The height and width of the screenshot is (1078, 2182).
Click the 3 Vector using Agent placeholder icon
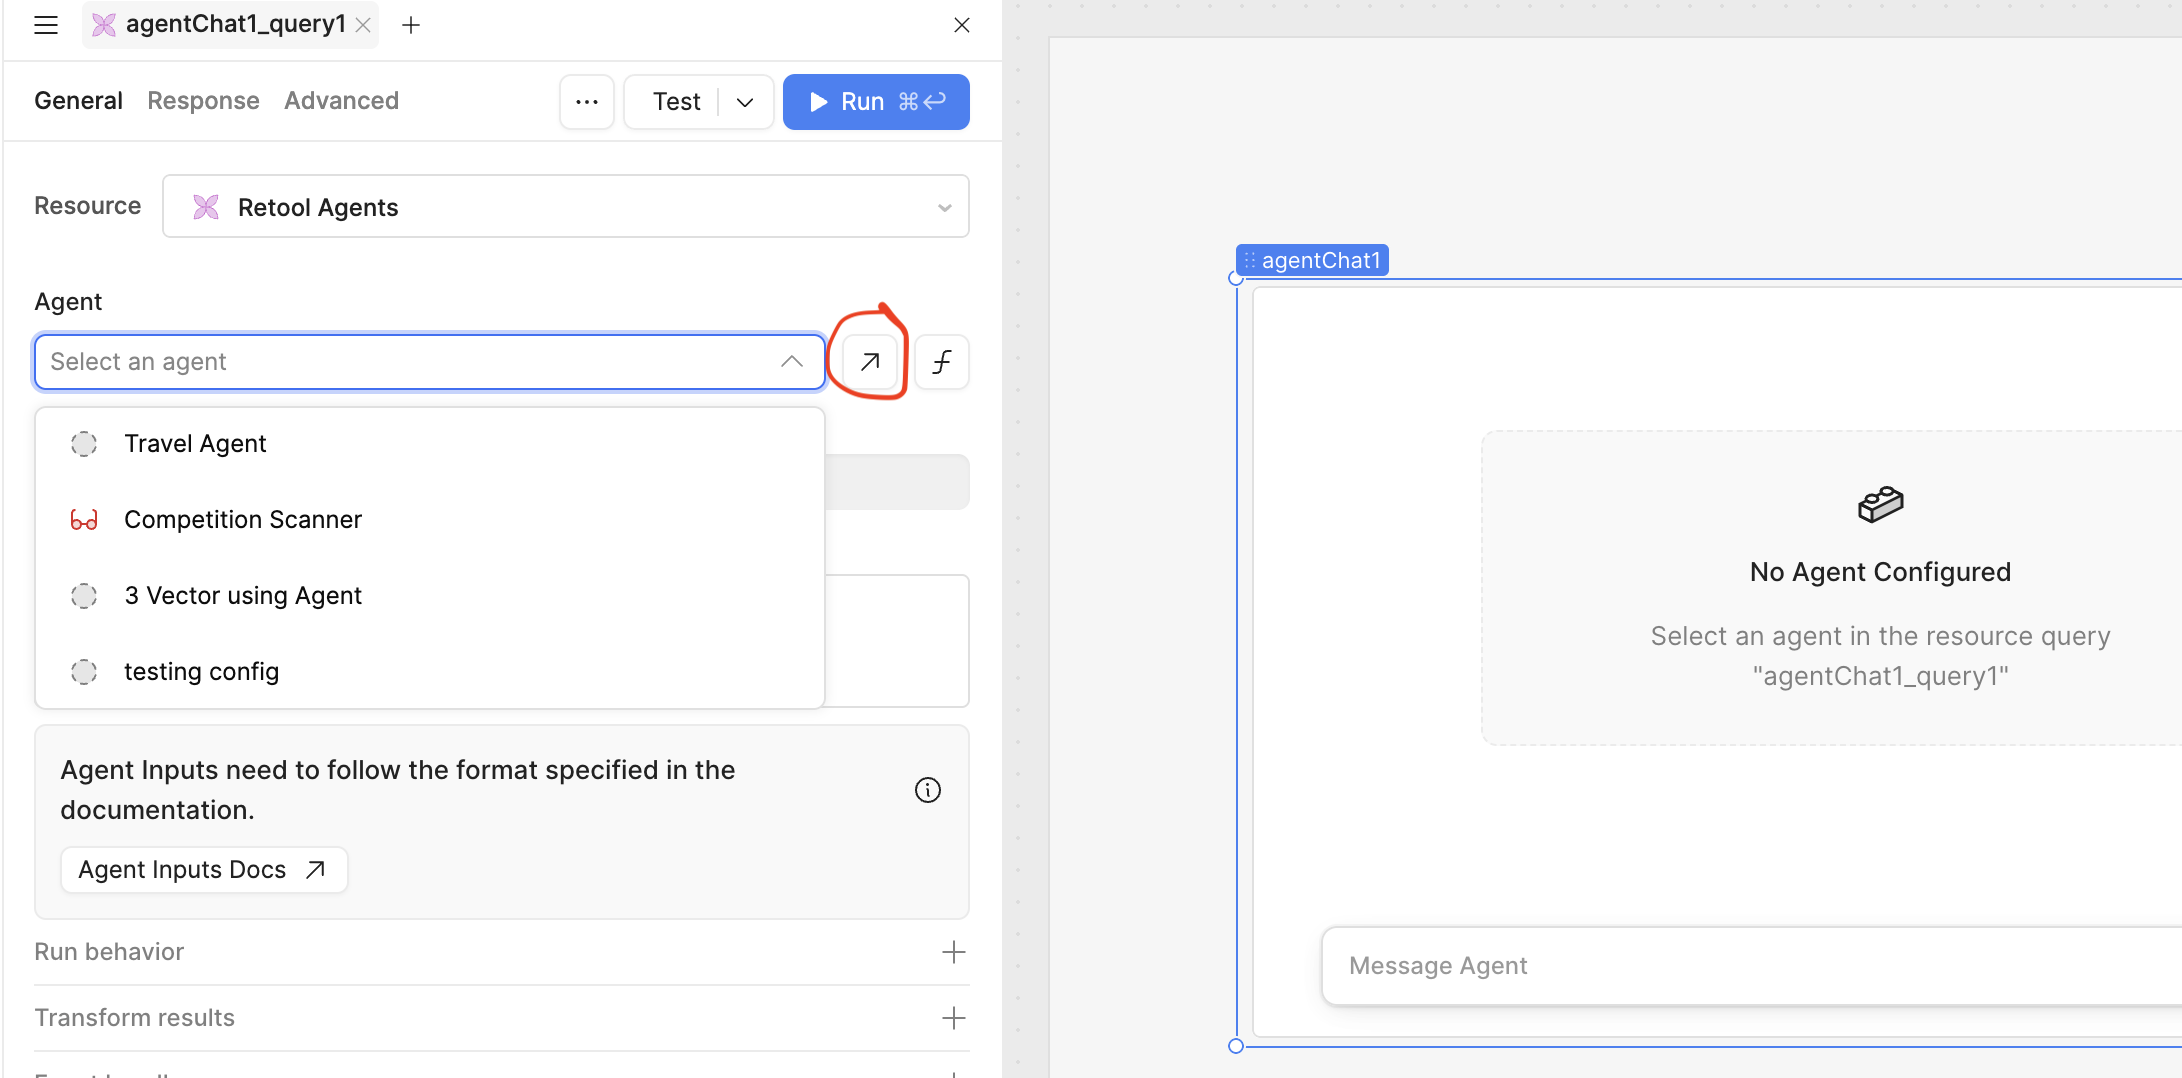click(x=84, y=596)
